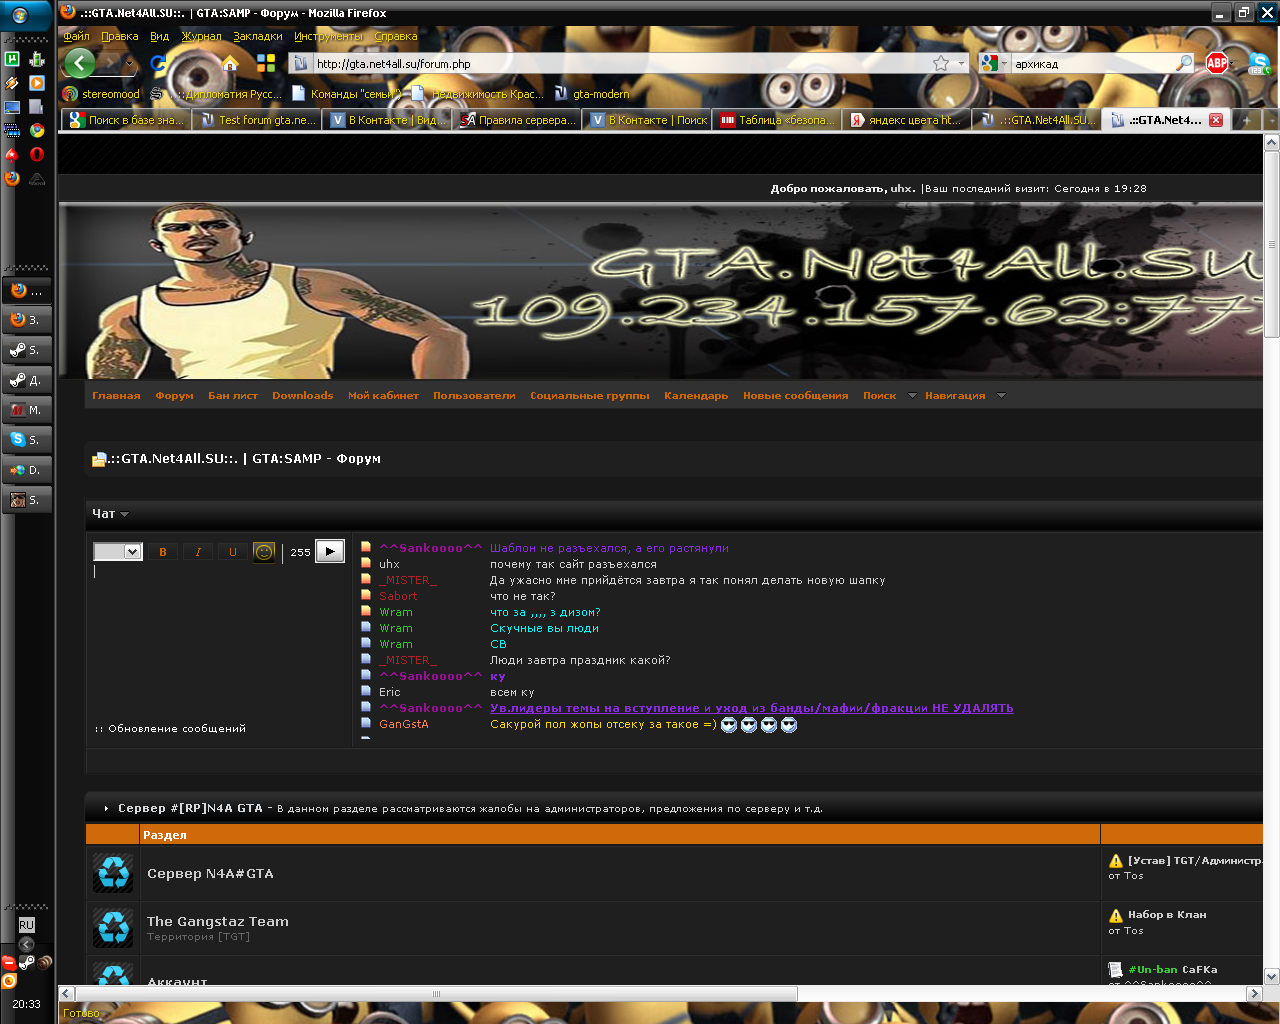This screenshot has height=1024, width=1280.
Task: Open a new tab with plus button
Action: (x=1246, y=120)
